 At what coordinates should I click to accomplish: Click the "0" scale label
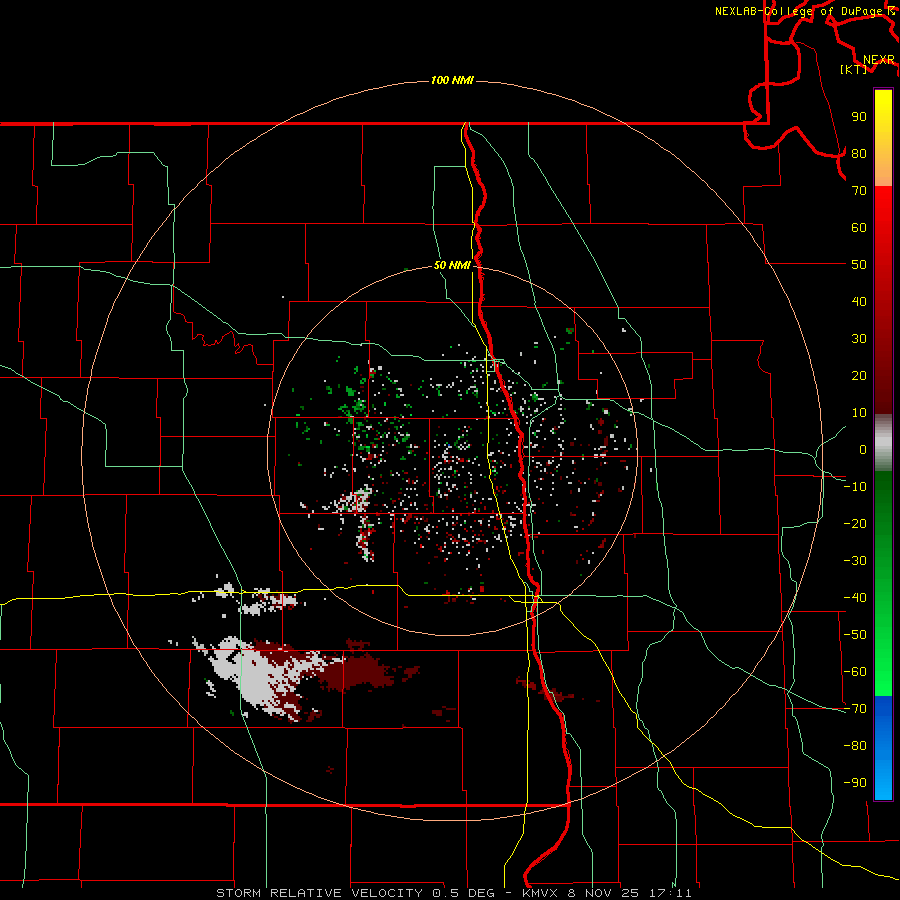click(863, 449)
